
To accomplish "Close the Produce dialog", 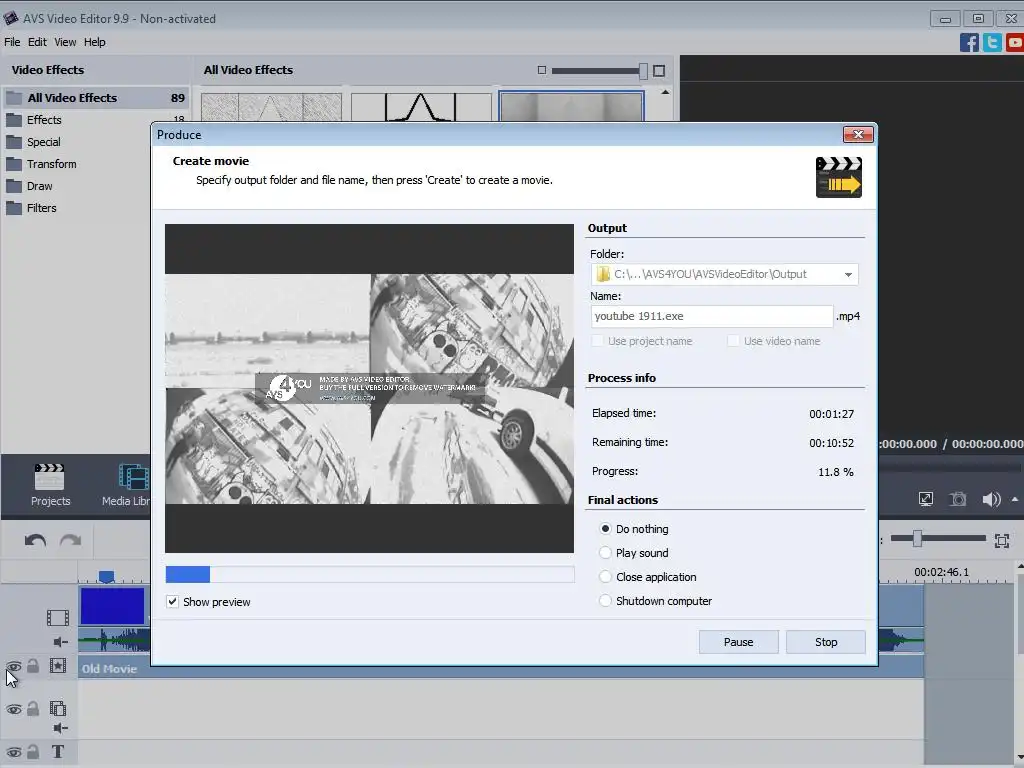I will click(858, 135).
